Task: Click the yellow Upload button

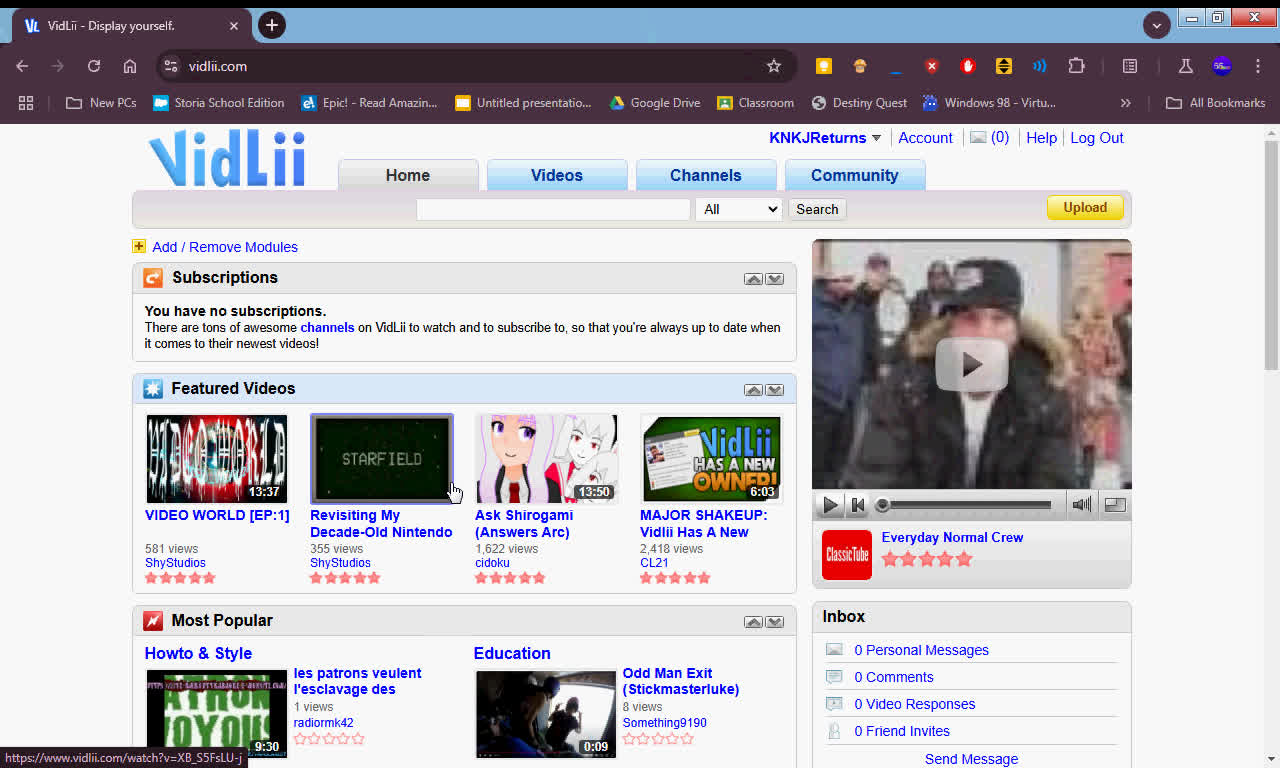Action: tap(1085, 208)
